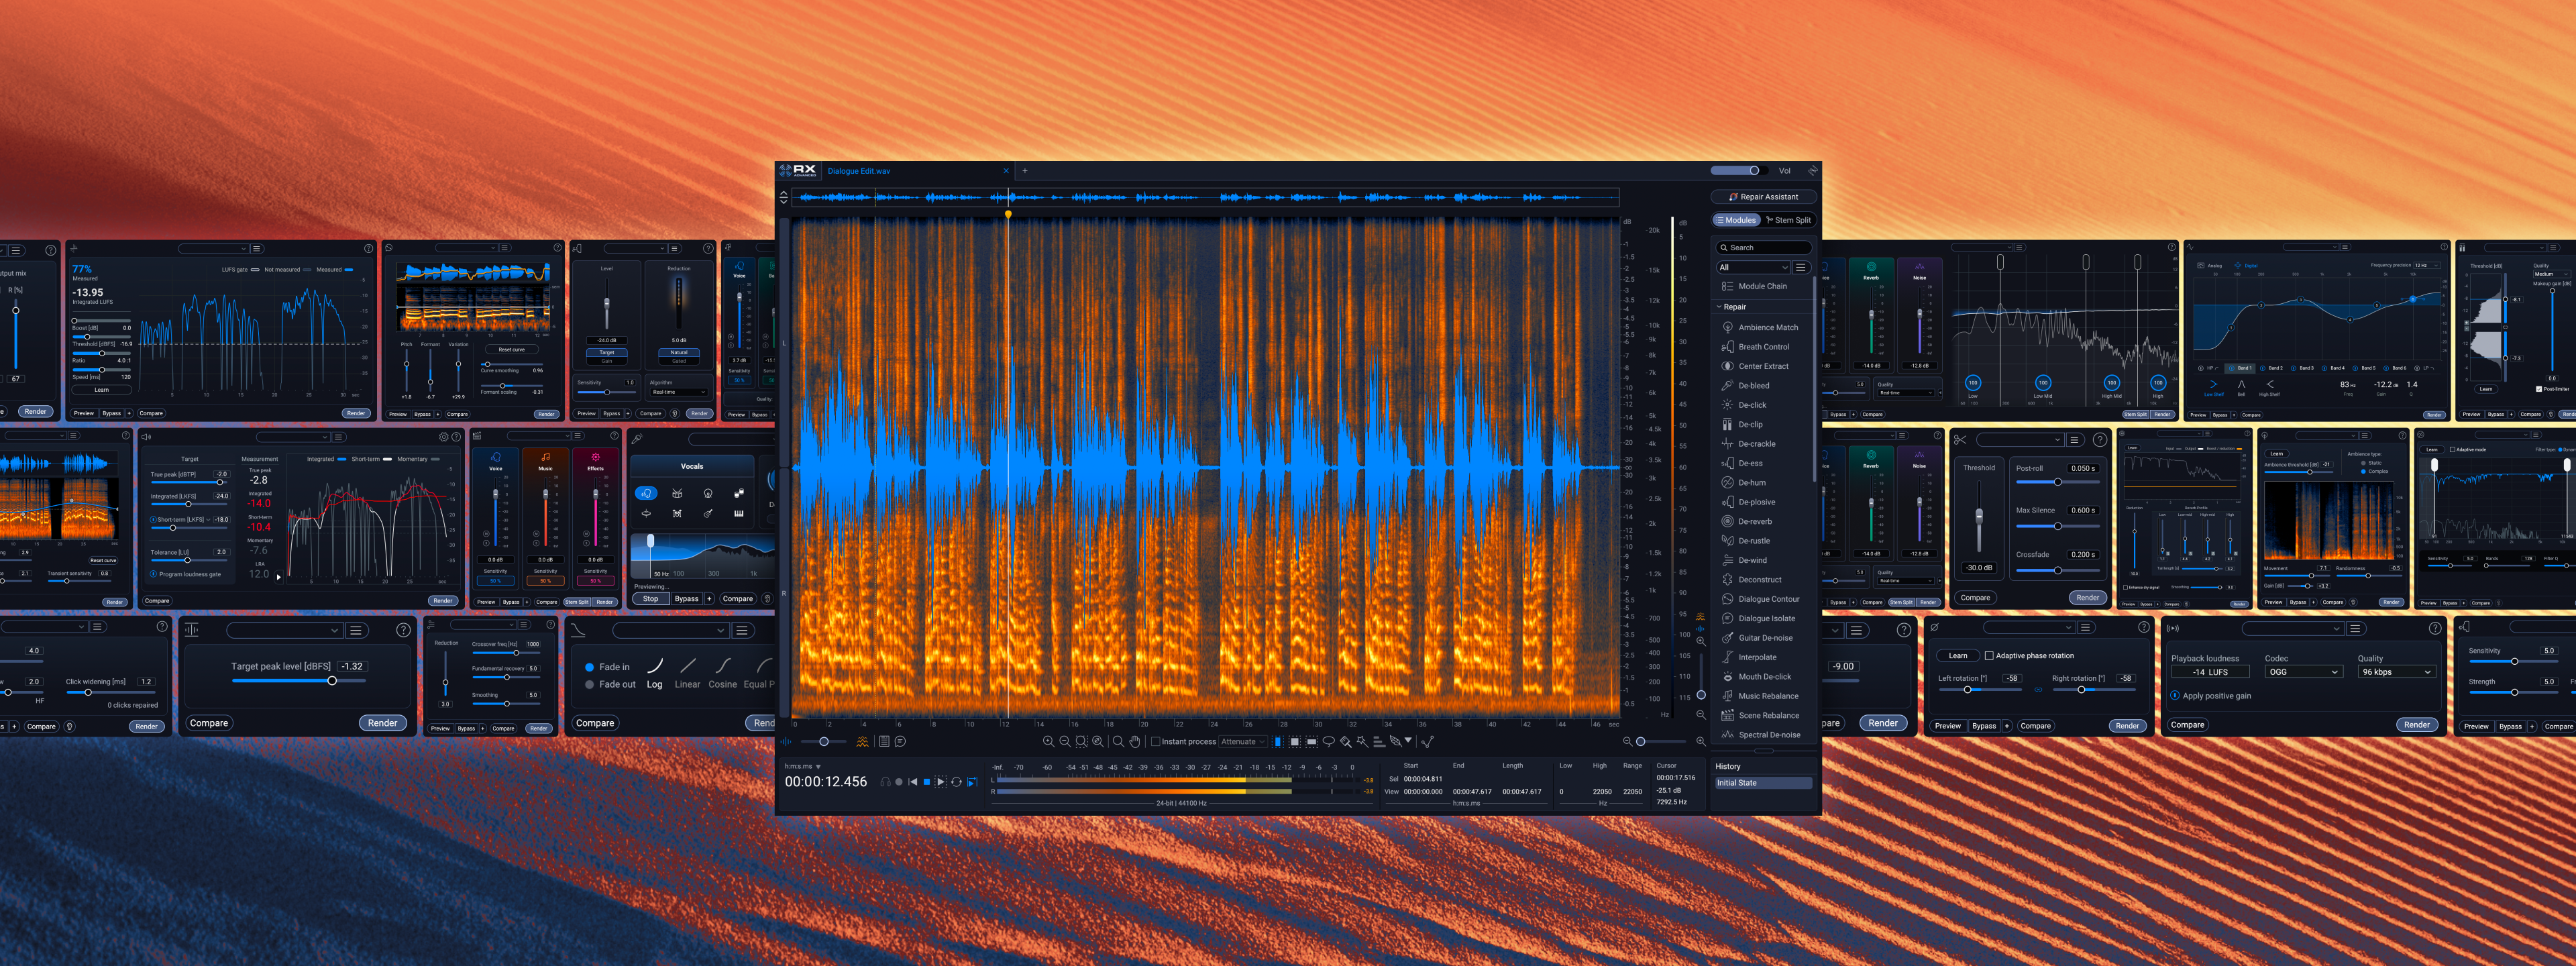The height and width of the screenshot is (966, 2576).
Task: Open the All modules filter dropdown
Action: point(1752,267)
